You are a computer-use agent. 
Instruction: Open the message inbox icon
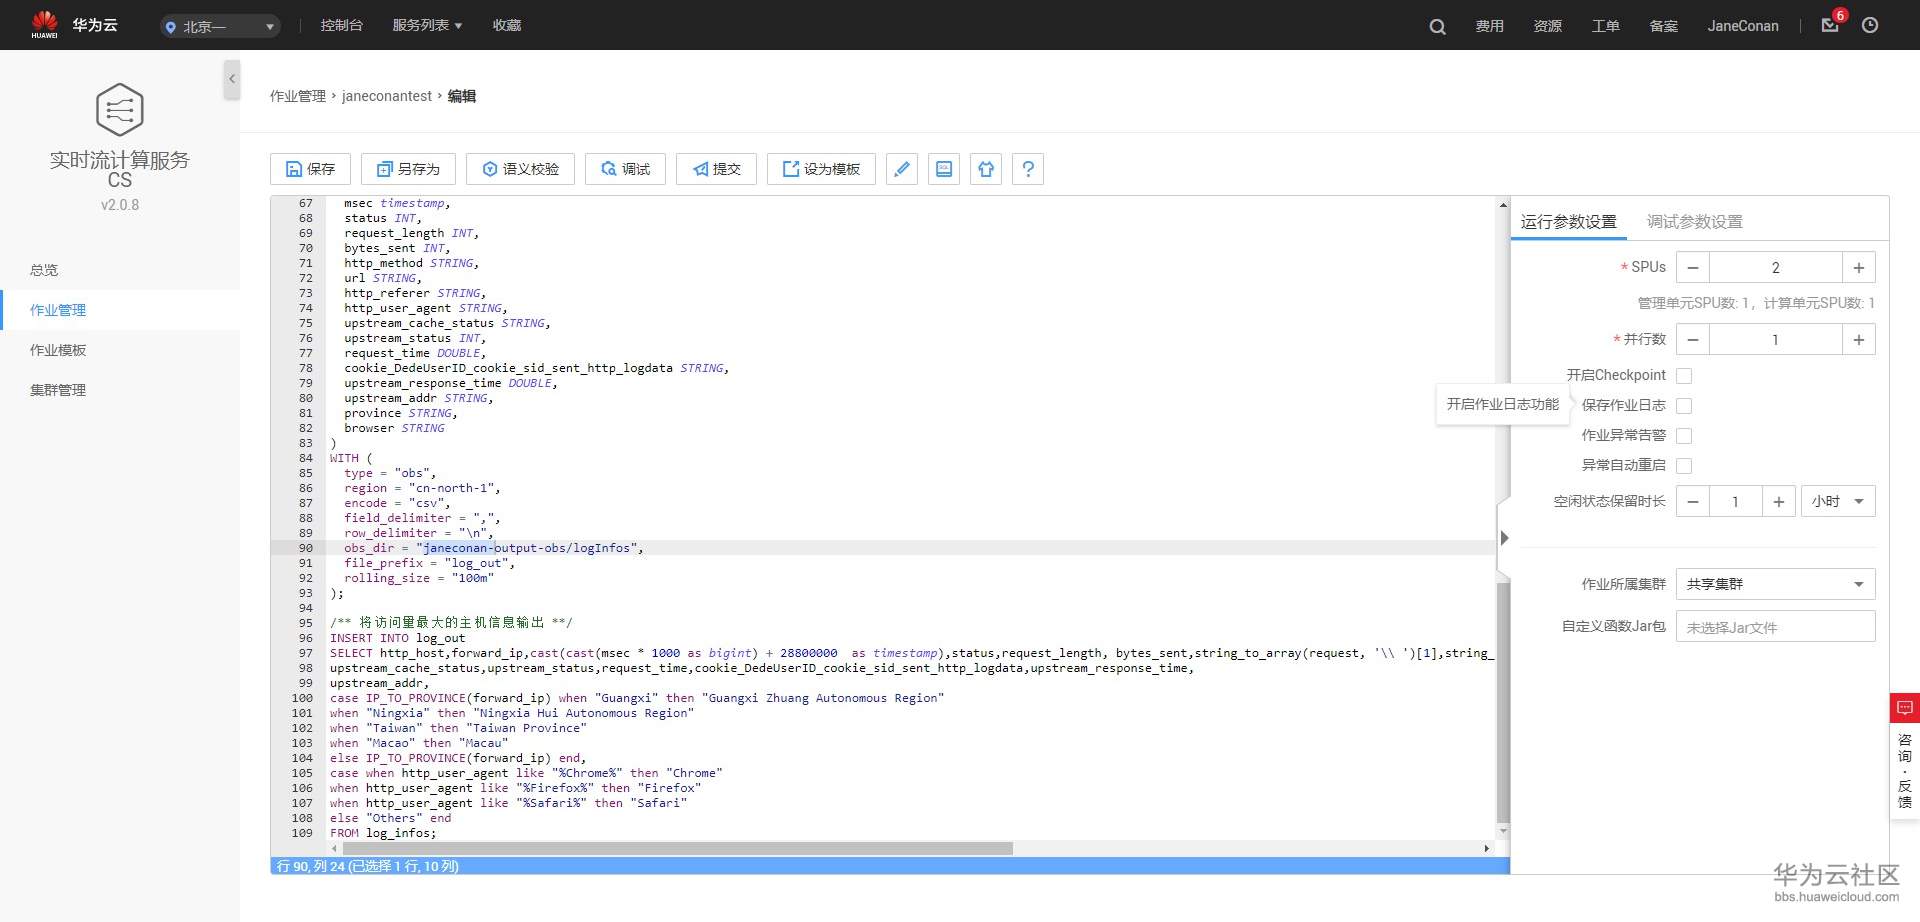point(1830,25)
